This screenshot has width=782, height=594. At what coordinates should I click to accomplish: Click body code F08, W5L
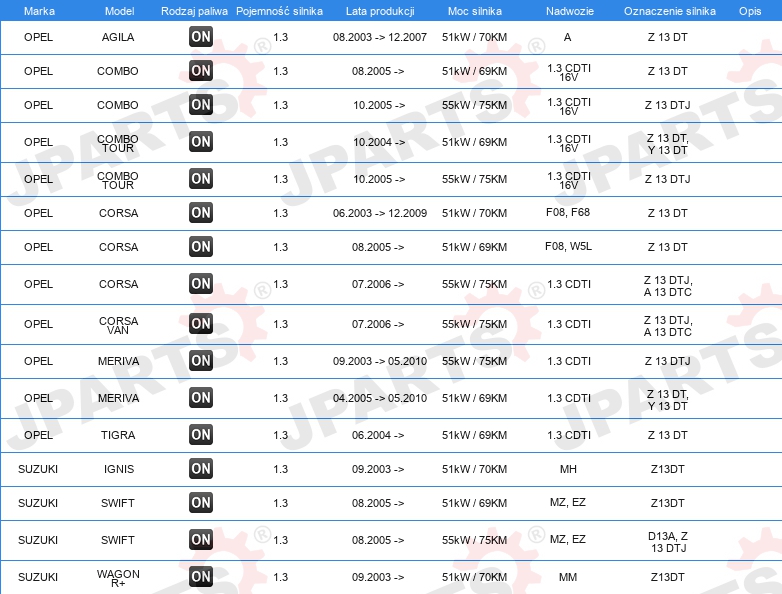click(569, 246)
